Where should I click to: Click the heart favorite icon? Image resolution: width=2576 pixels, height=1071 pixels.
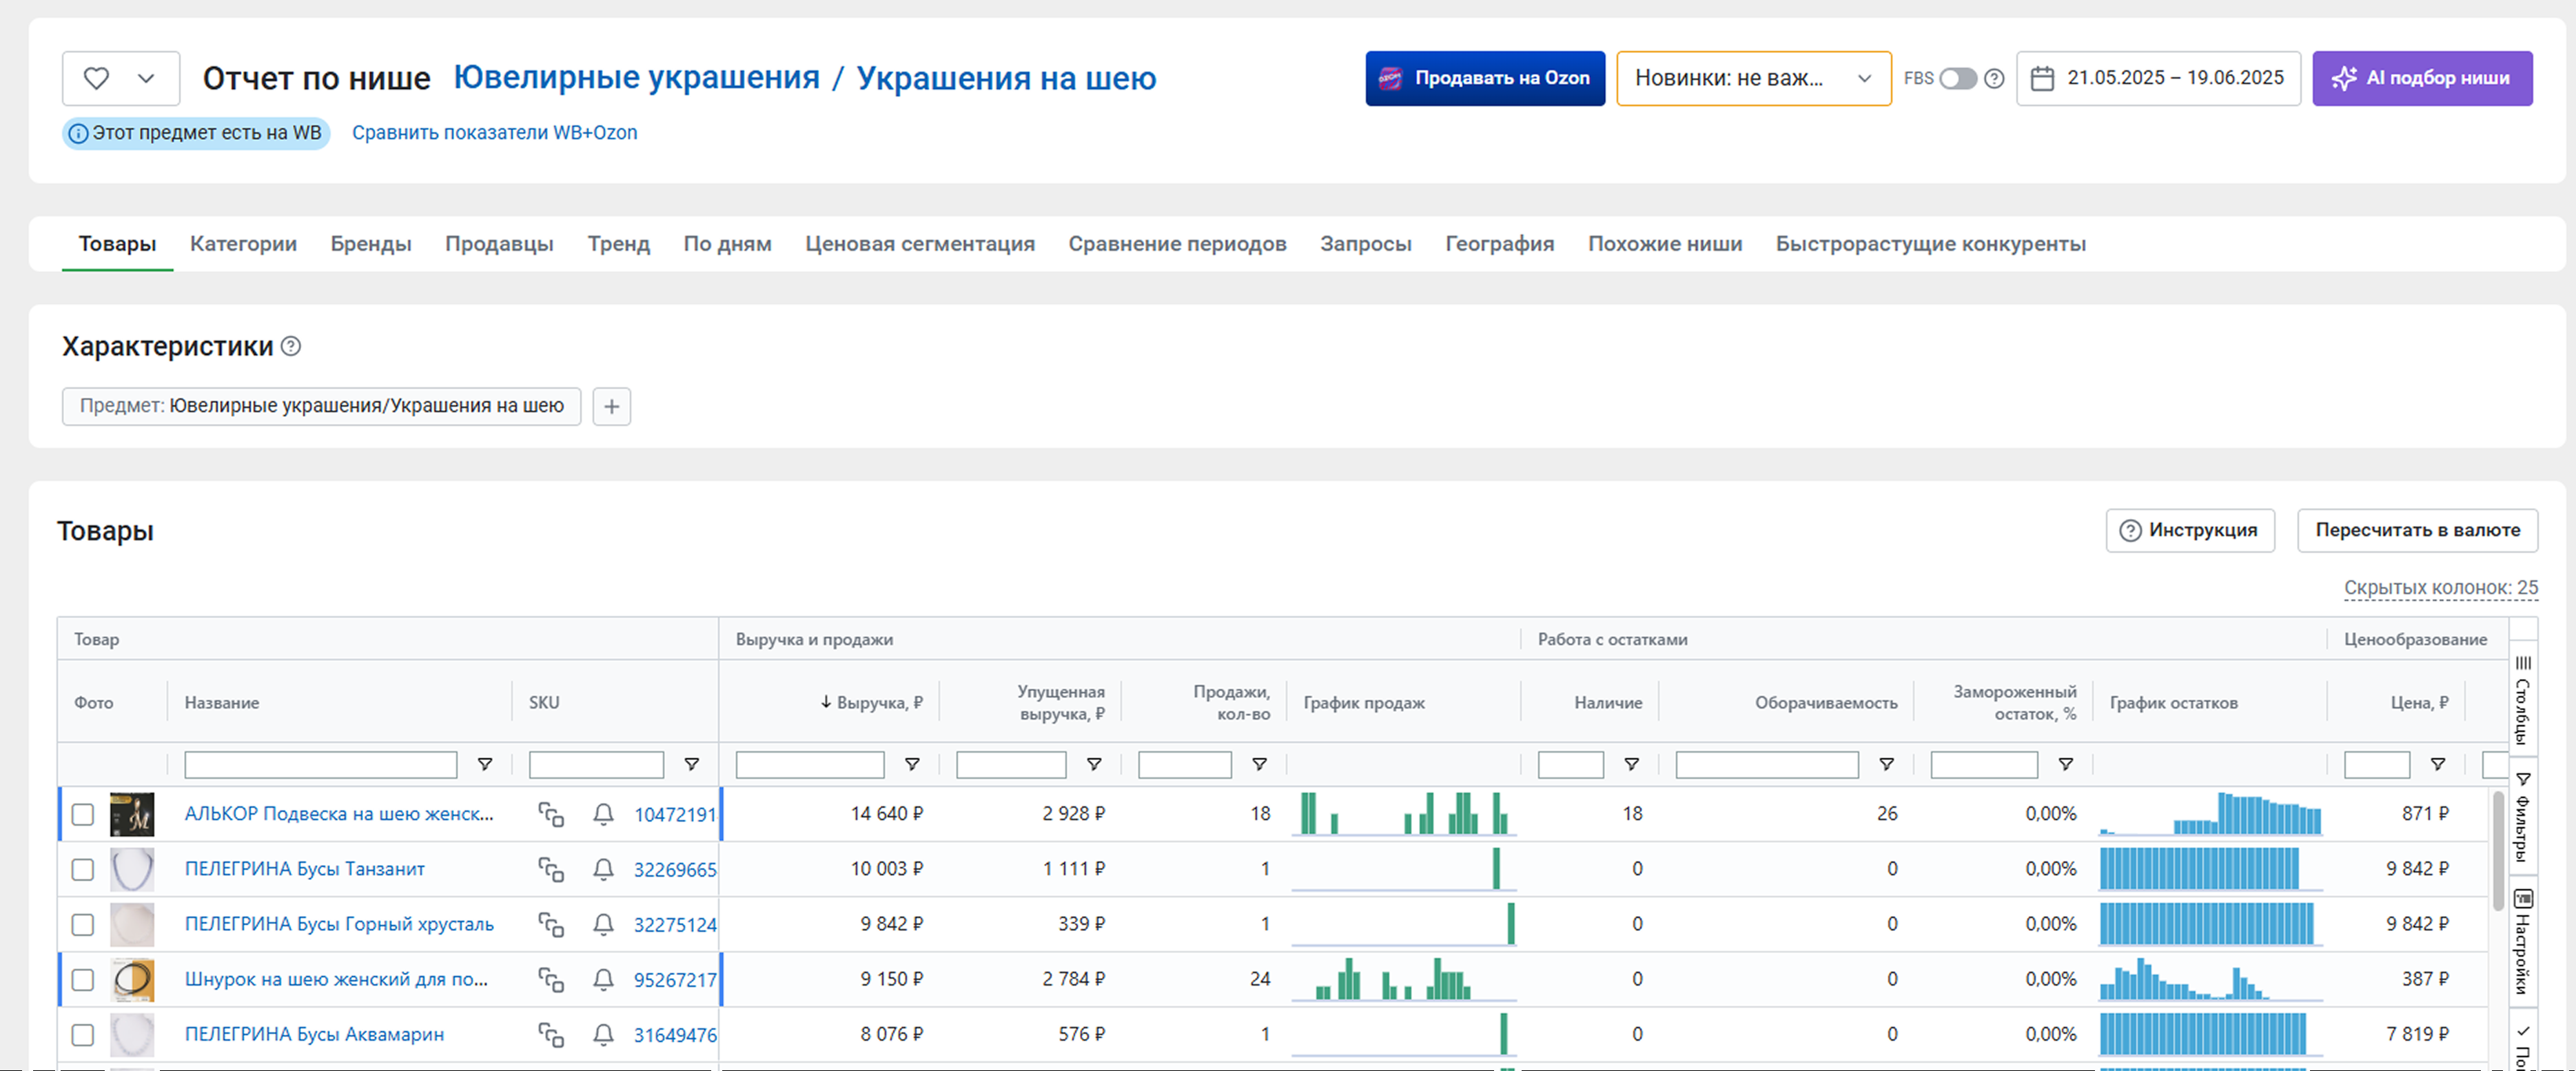[96, 78]
